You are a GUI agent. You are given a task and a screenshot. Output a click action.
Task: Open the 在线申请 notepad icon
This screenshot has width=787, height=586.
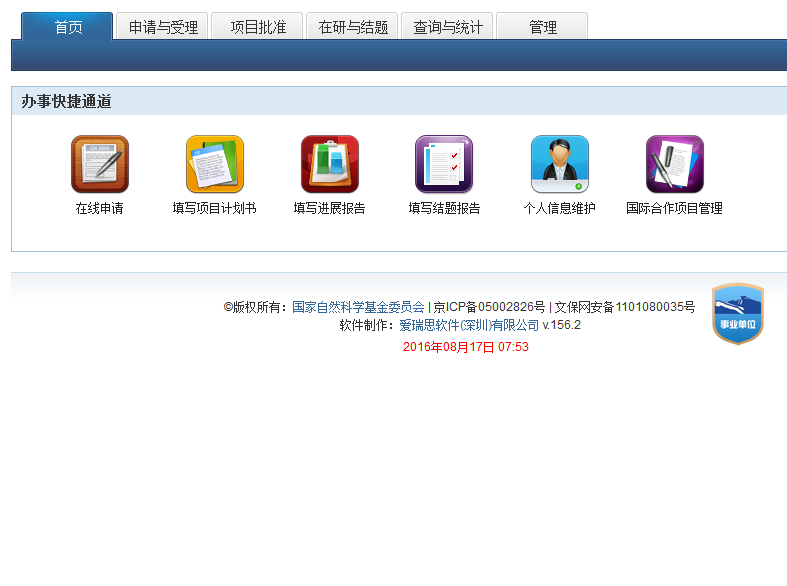100,164
